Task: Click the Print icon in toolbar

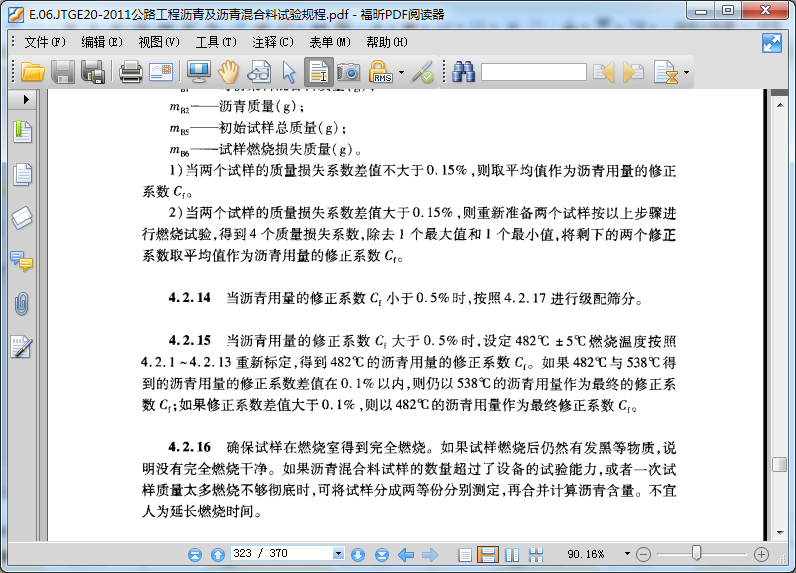Action: click(130, 72)
